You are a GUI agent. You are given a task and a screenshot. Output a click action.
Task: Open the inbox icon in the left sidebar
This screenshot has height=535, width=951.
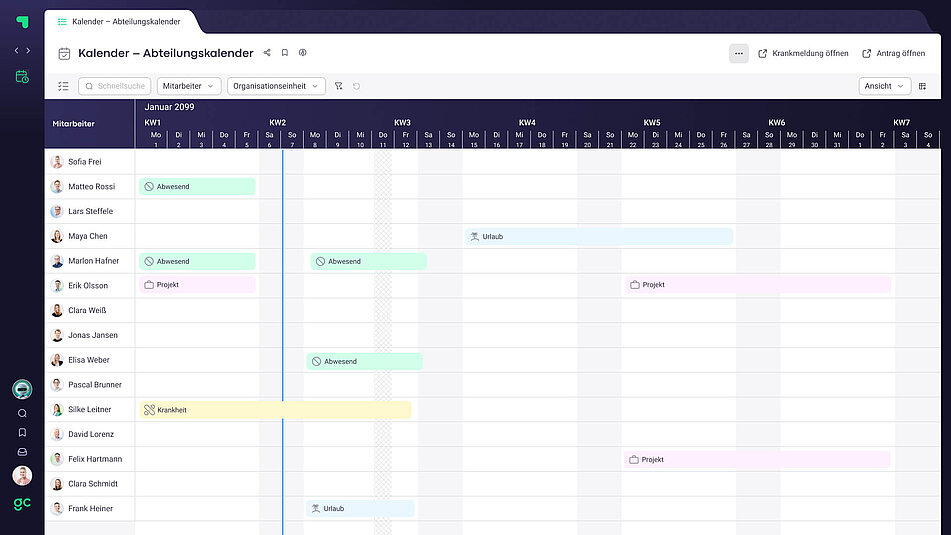(x=22, y=452)
